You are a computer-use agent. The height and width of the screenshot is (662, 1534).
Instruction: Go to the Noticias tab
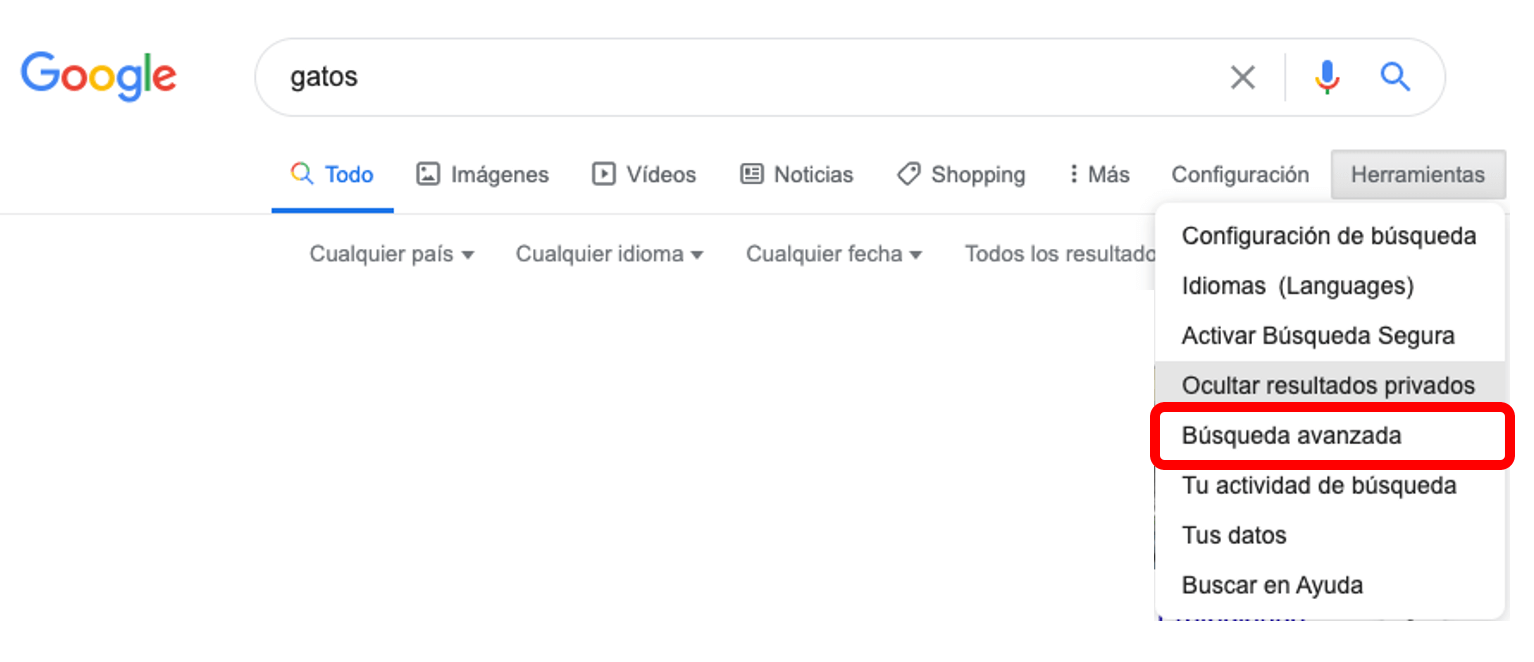[796, 175]
